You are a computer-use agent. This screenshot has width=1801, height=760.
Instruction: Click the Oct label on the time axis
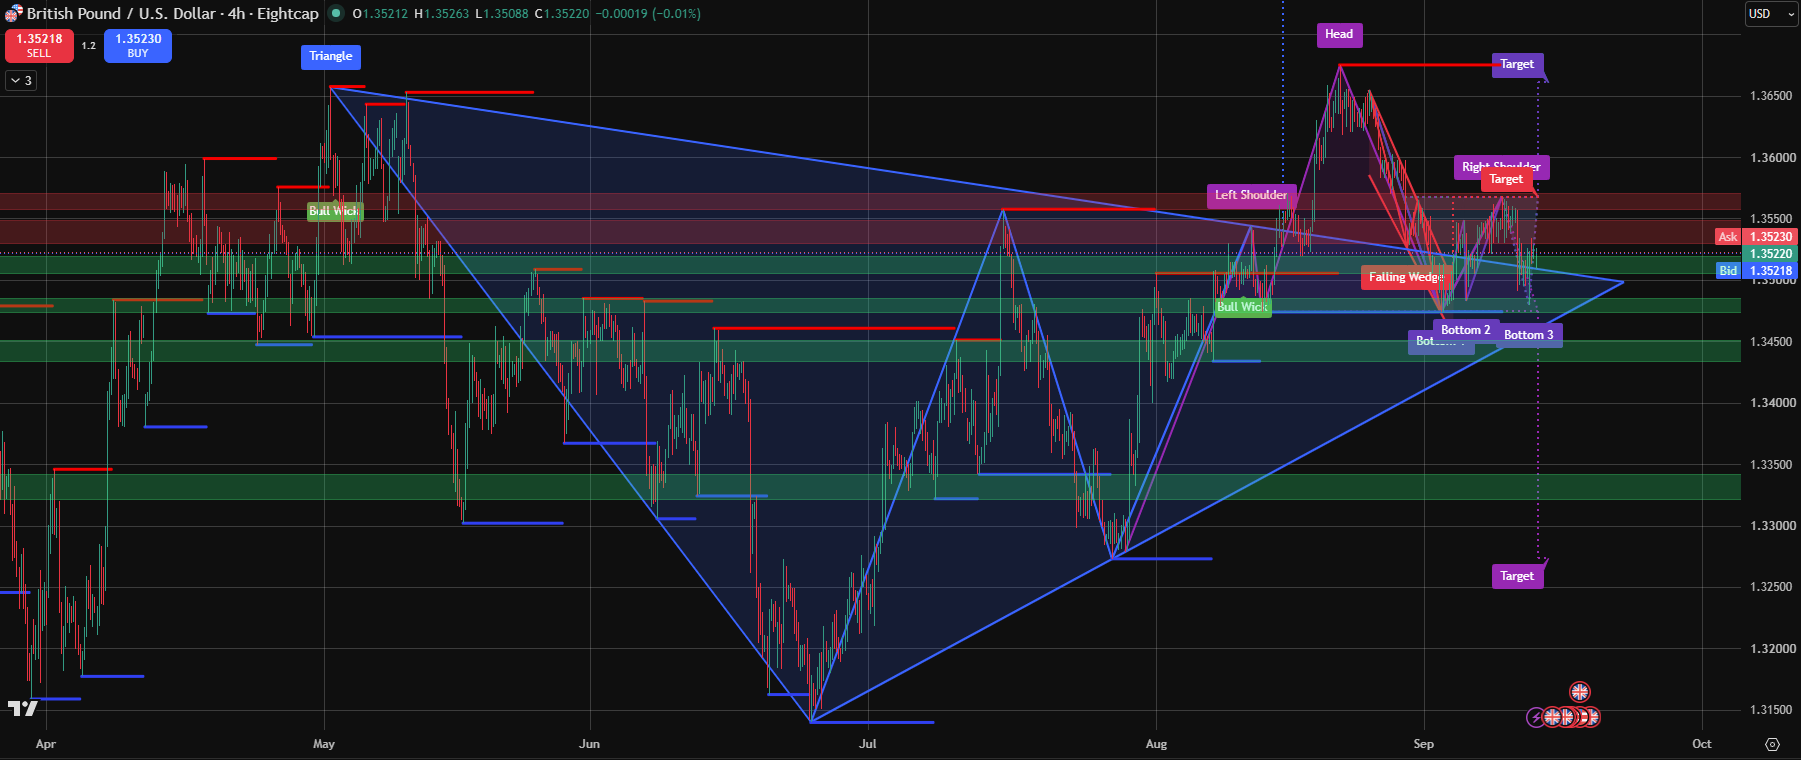tap(1702, 744)
